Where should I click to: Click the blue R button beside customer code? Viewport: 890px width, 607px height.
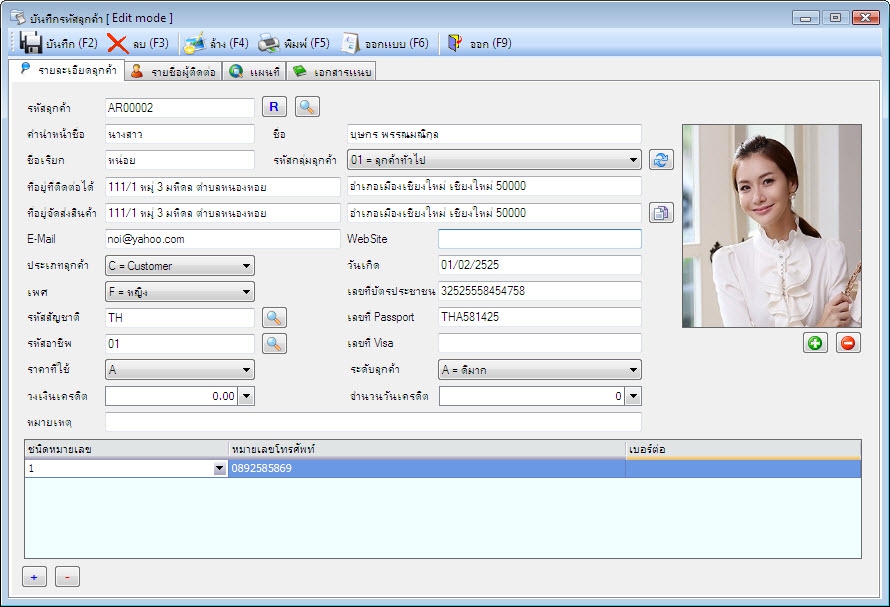[x=274, y=106]
